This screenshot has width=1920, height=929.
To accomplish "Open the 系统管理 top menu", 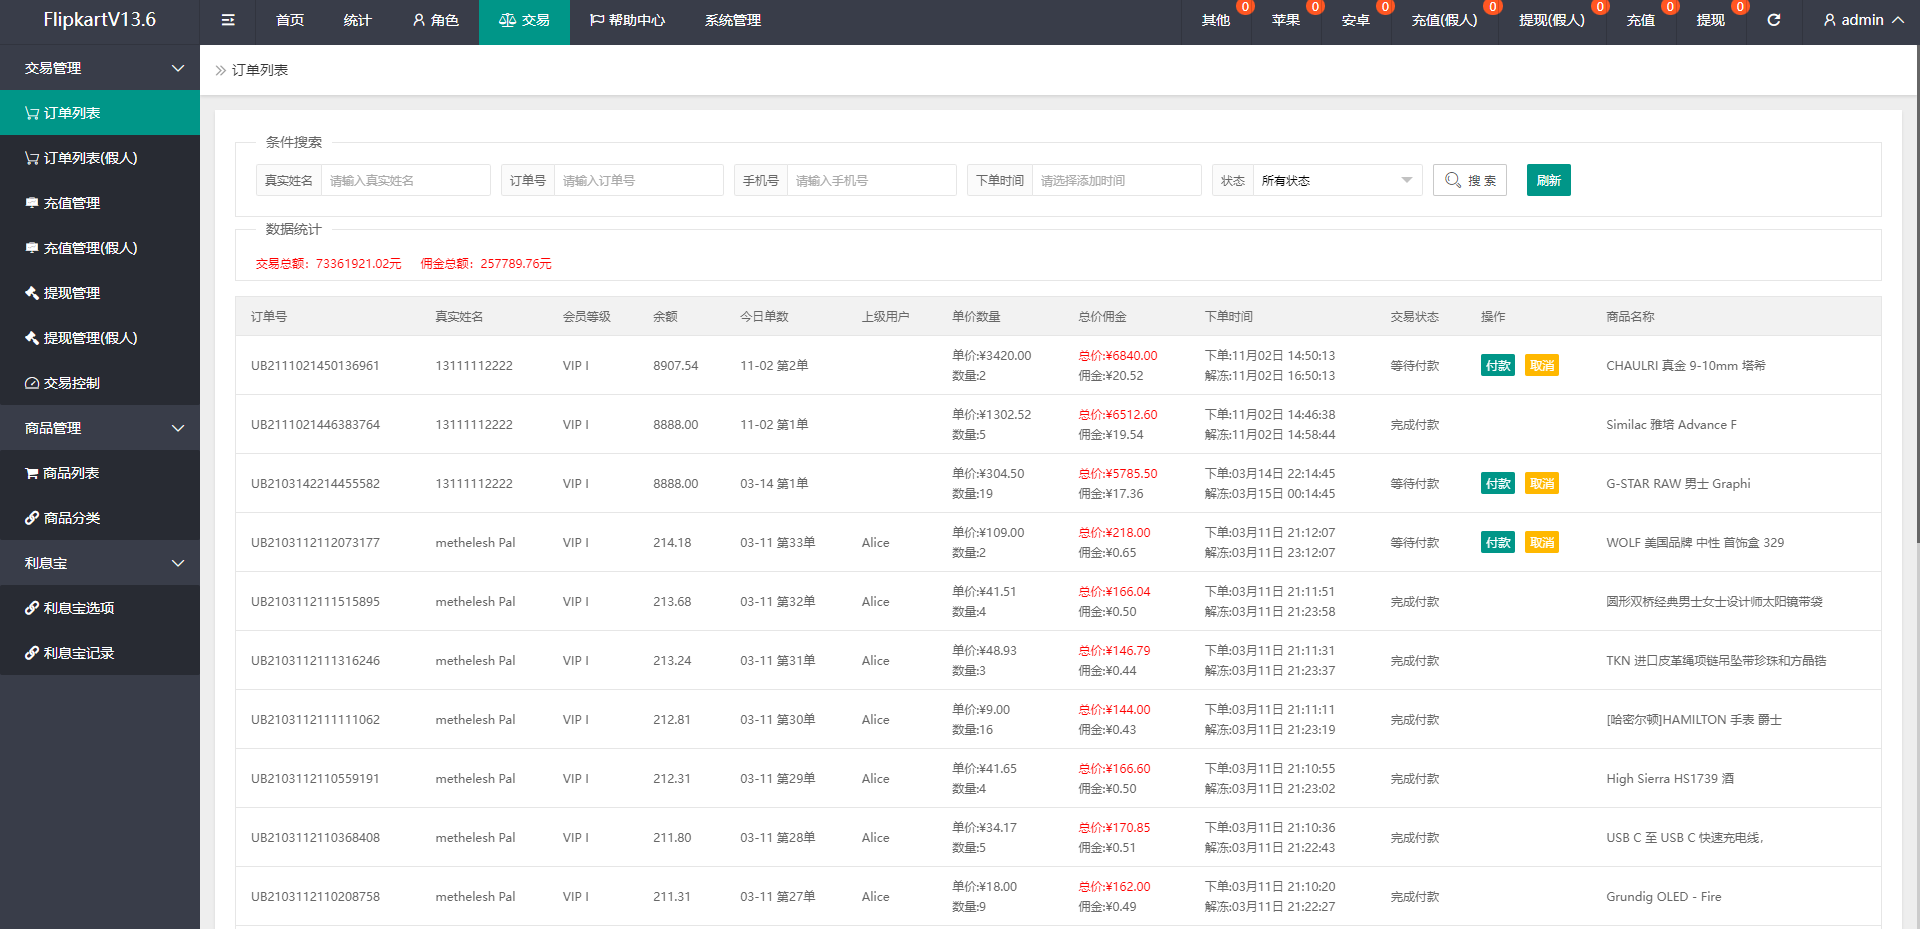I will tap(733, 20).
